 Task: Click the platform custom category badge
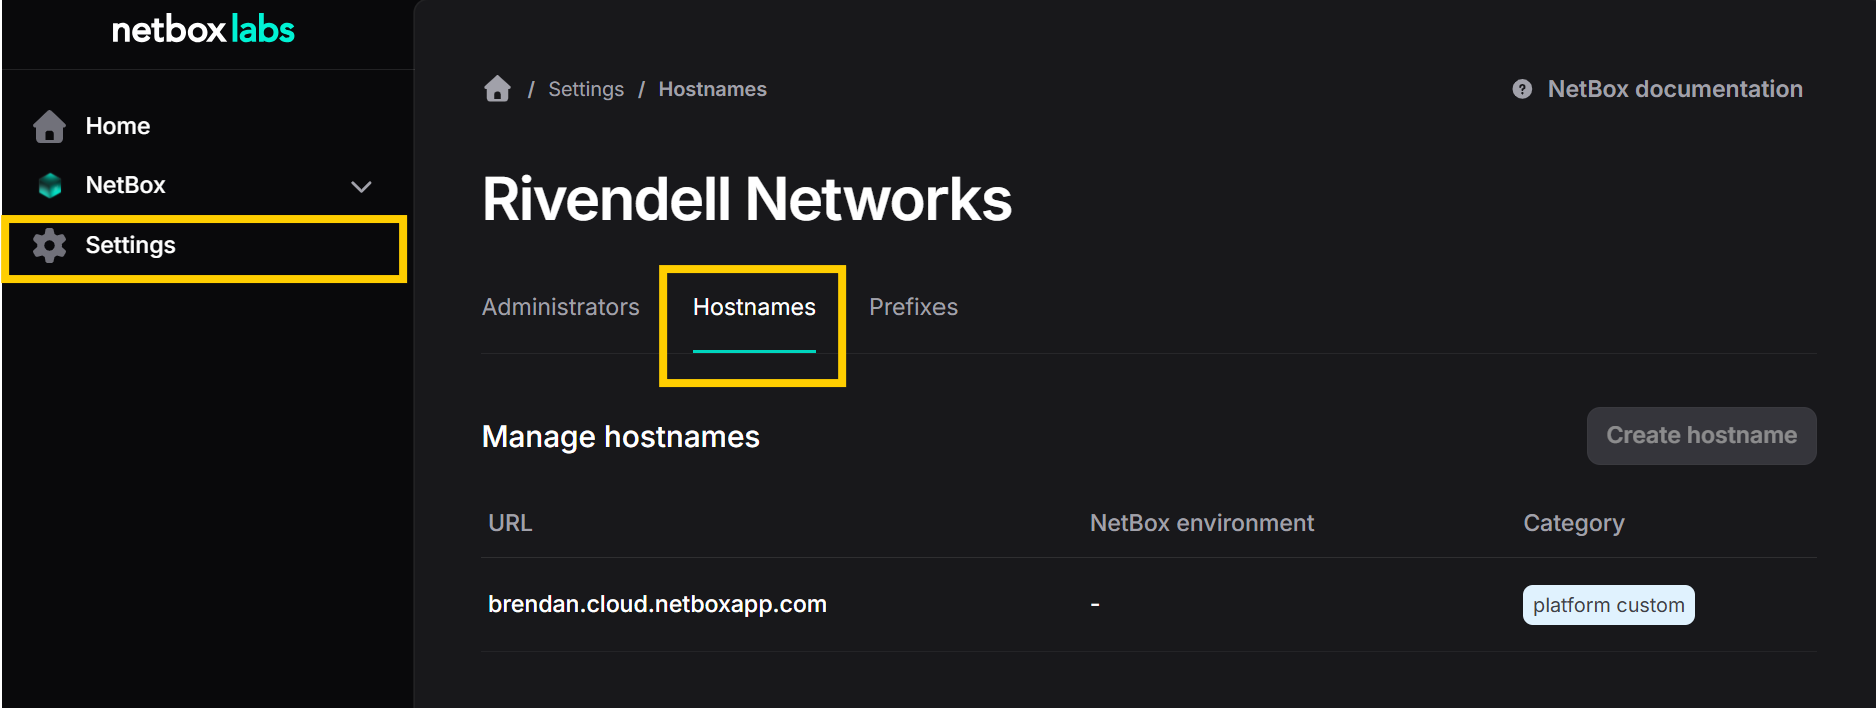pyautogui.click(x=1608, y=605)
